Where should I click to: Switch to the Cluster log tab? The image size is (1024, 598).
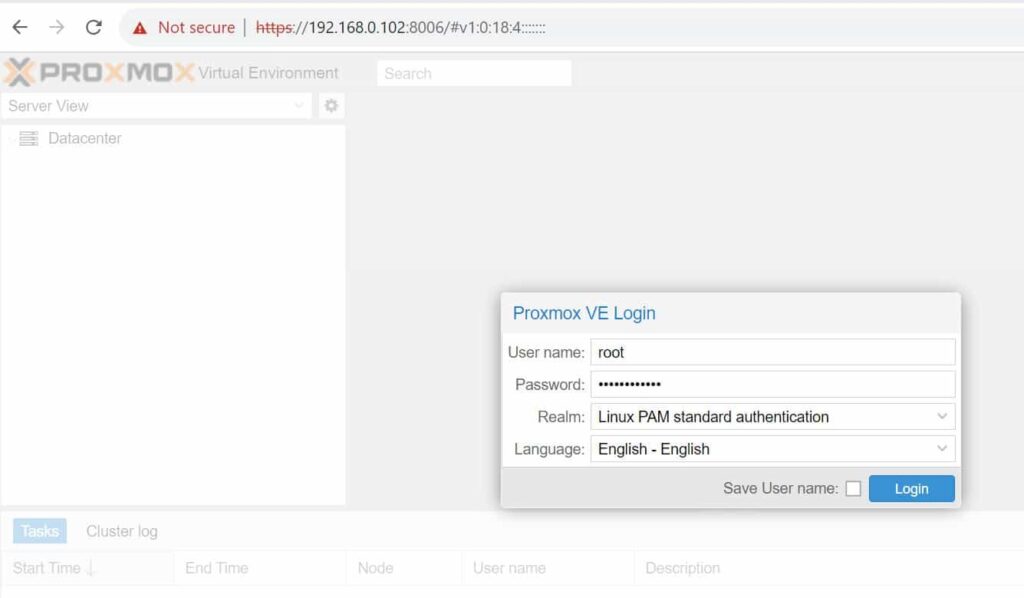tap(121, 531)
